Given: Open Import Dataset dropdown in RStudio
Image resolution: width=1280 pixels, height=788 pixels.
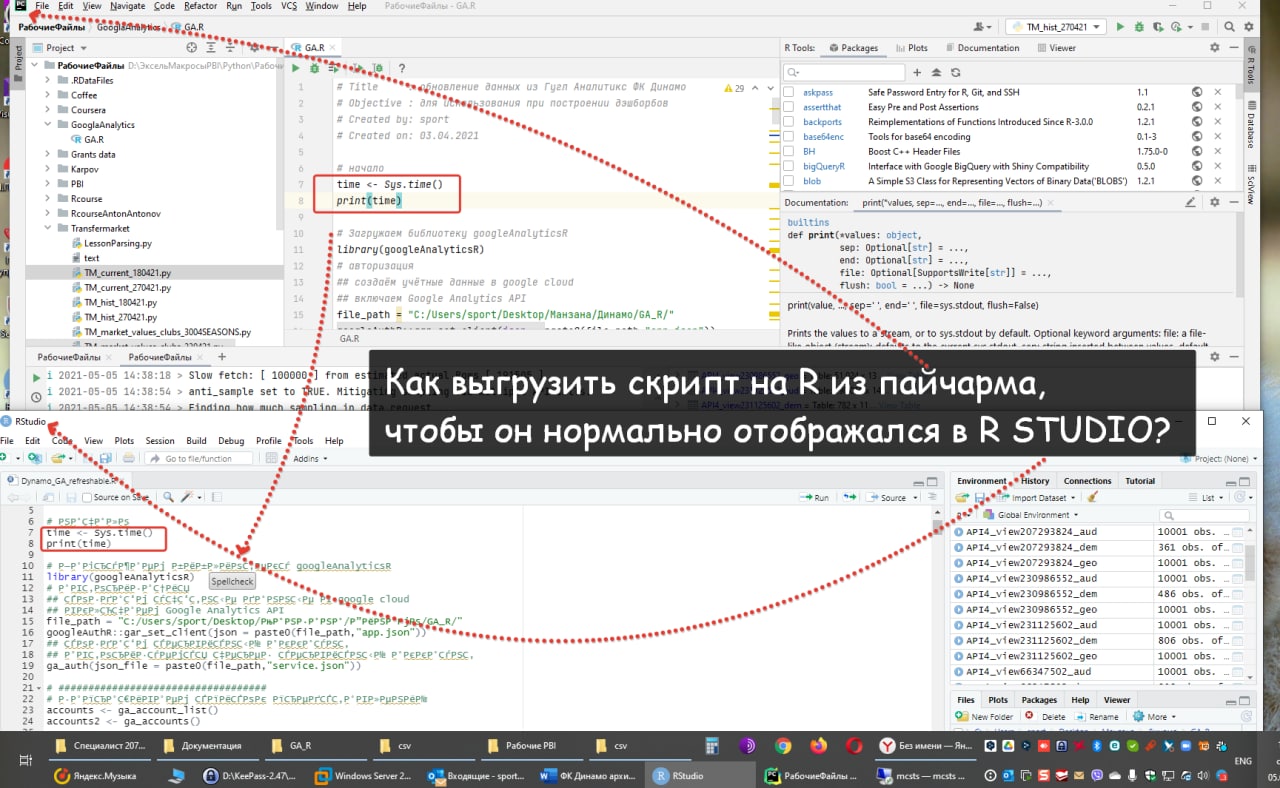Looking at the screenshot, I should [1037, 497].
